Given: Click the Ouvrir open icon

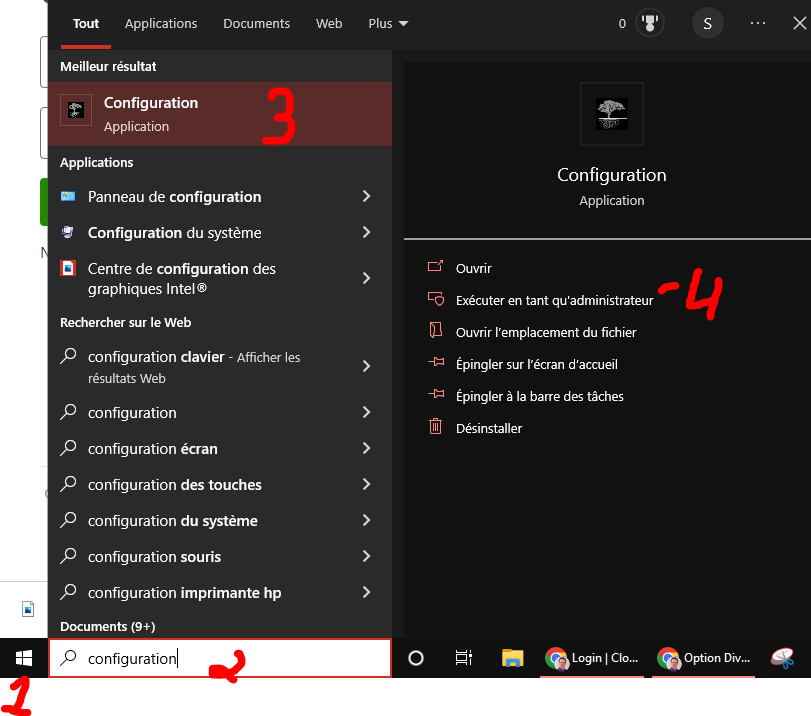Looking at the screenshot, I should pos(435,267).
